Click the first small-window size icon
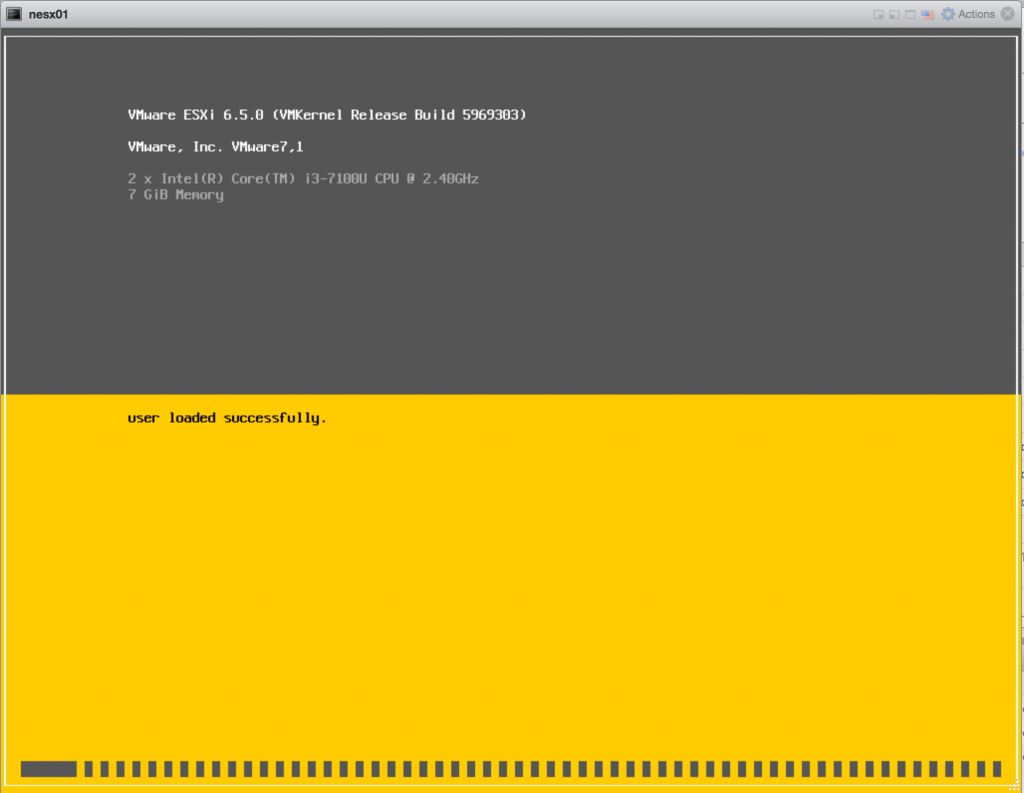Image resolution: width=1024 pixels, height=793 pixels. [878, 14]
